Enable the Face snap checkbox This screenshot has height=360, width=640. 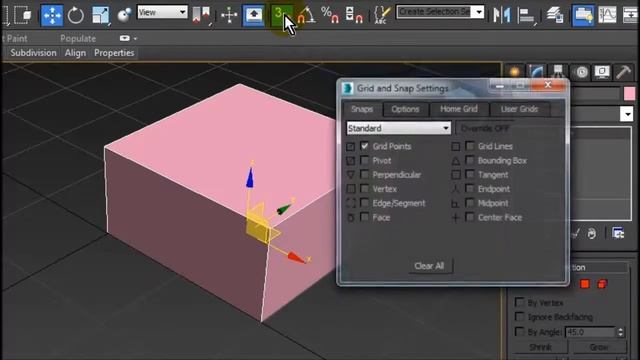tap(364, 217)
